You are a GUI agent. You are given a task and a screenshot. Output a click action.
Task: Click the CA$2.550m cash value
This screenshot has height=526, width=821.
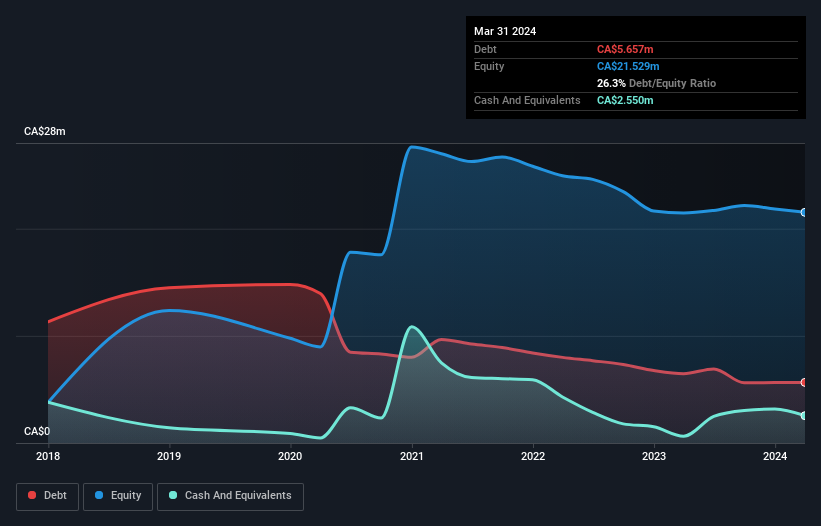click(625, 100)
